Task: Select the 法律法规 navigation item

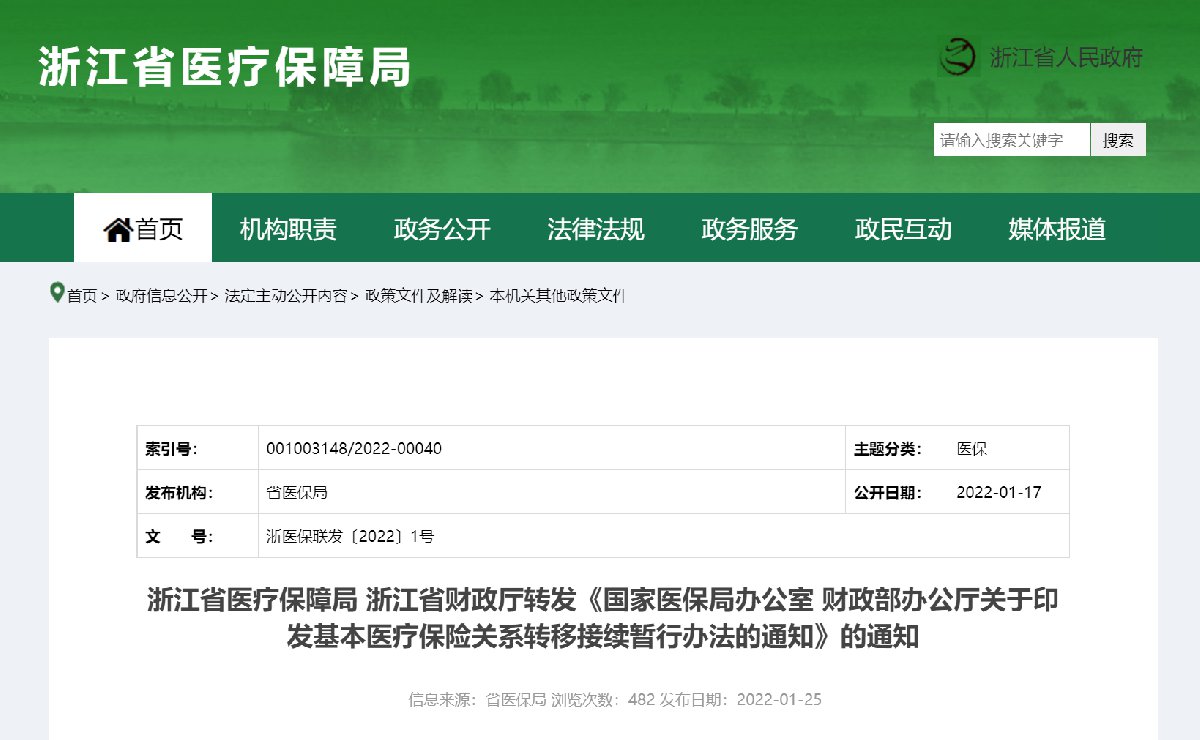Action: coord(596,229)
